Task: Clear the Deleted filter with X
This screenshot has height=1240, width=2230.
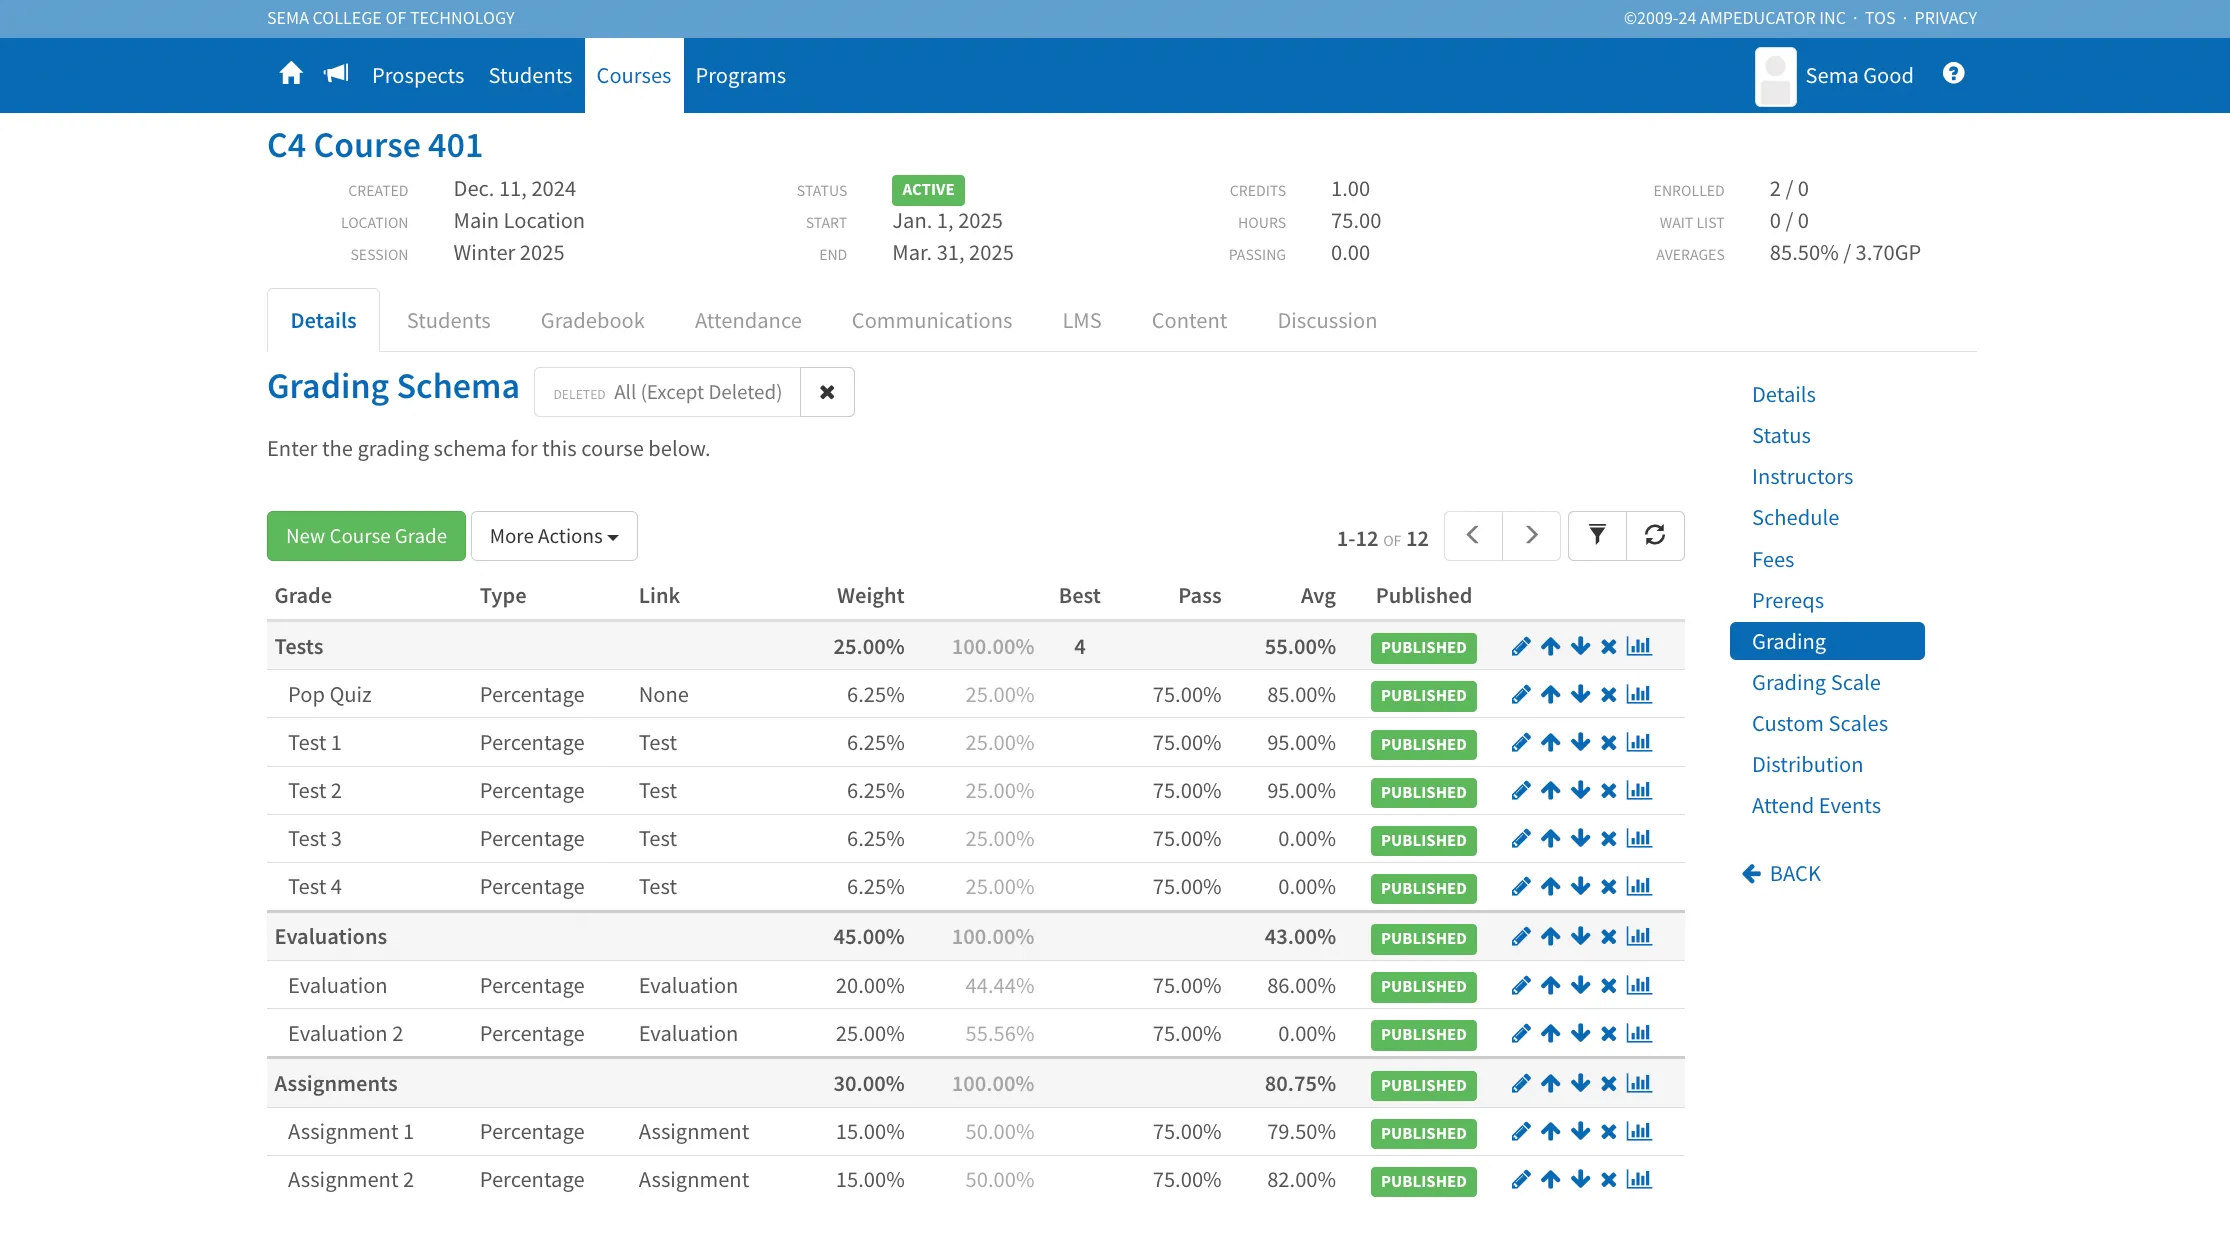Action: (827, 392)
